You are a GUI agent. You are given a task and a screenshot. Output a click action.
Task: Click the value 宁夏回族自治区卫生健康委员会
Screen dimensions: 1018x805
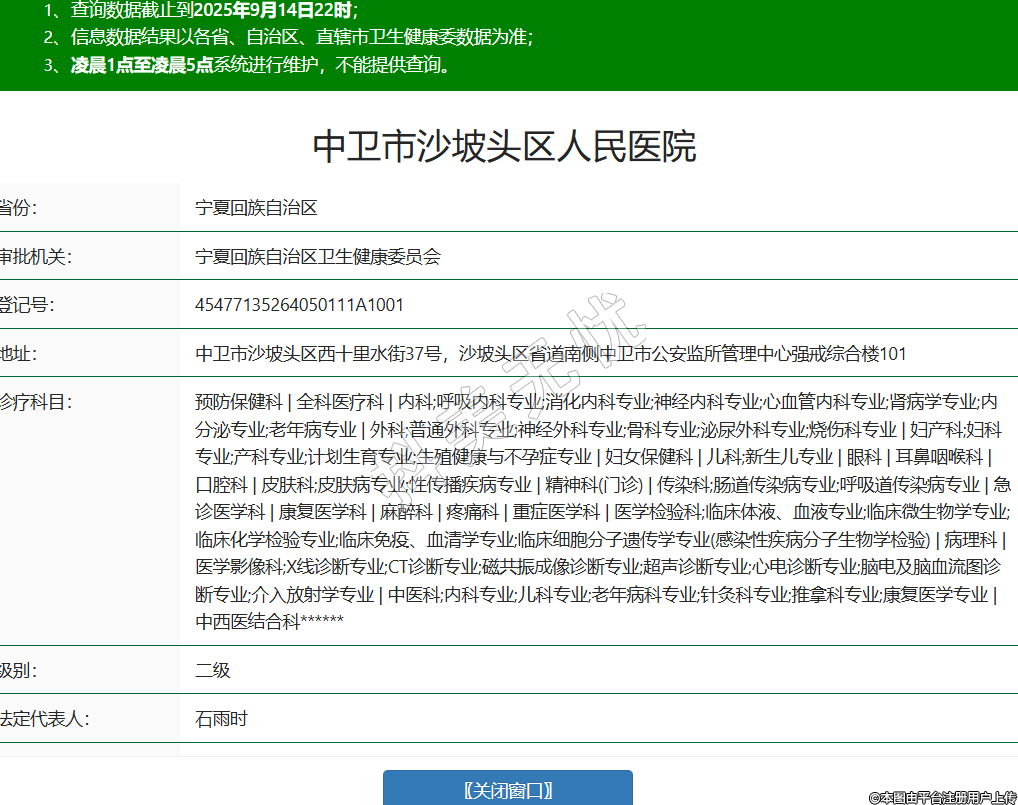318,257
